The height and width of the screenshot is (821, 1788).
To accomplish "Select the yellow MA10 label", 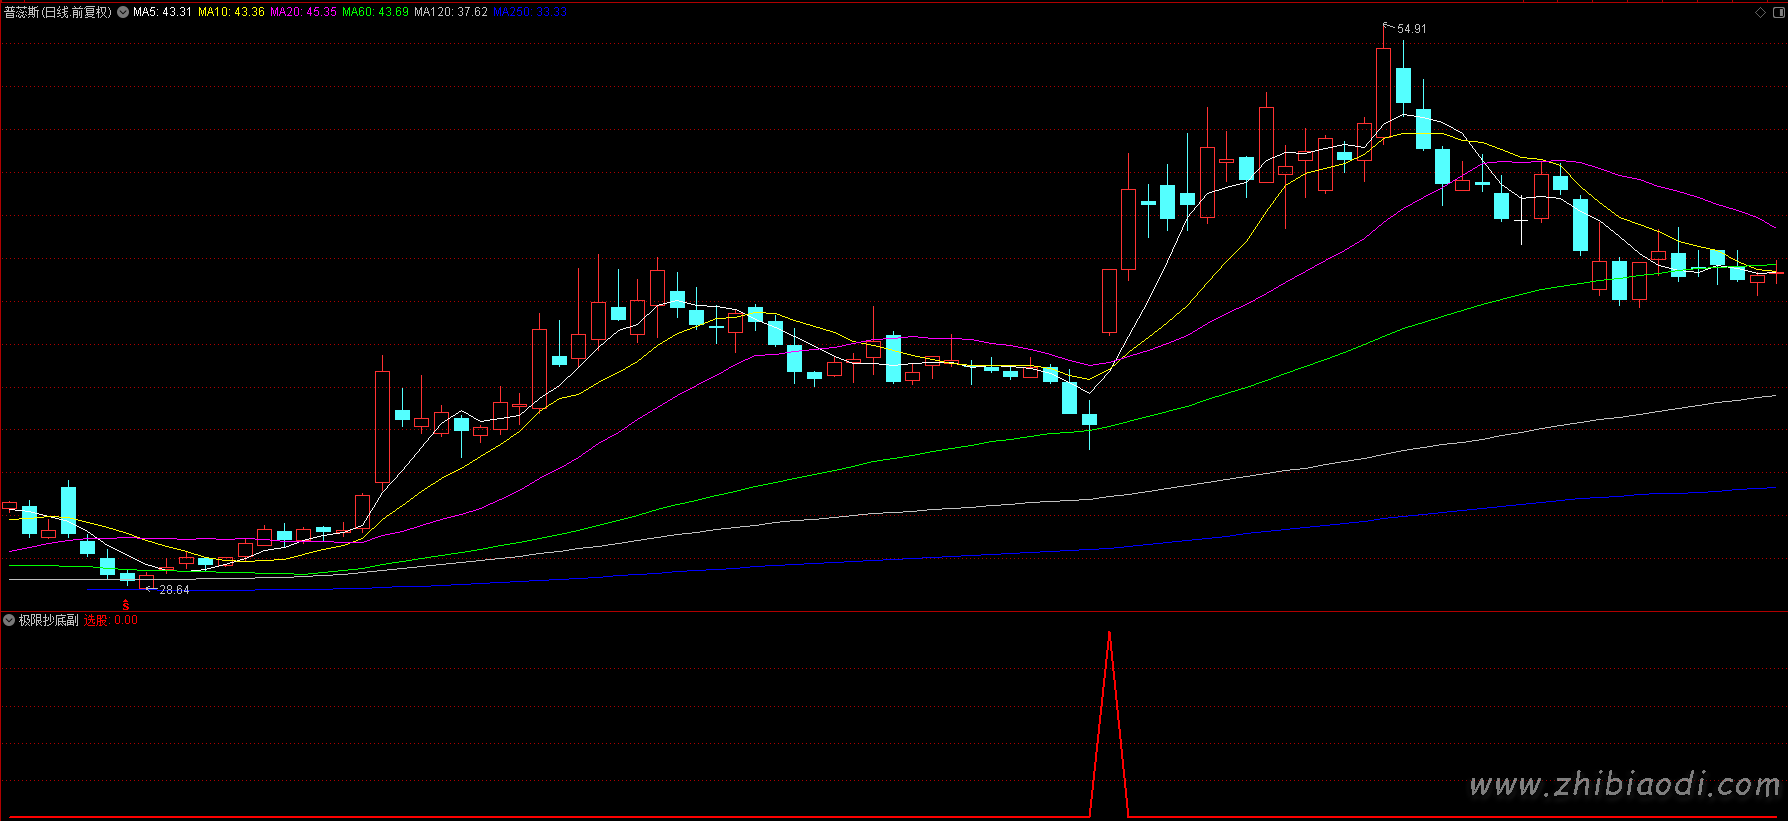I will pos(231,12).
